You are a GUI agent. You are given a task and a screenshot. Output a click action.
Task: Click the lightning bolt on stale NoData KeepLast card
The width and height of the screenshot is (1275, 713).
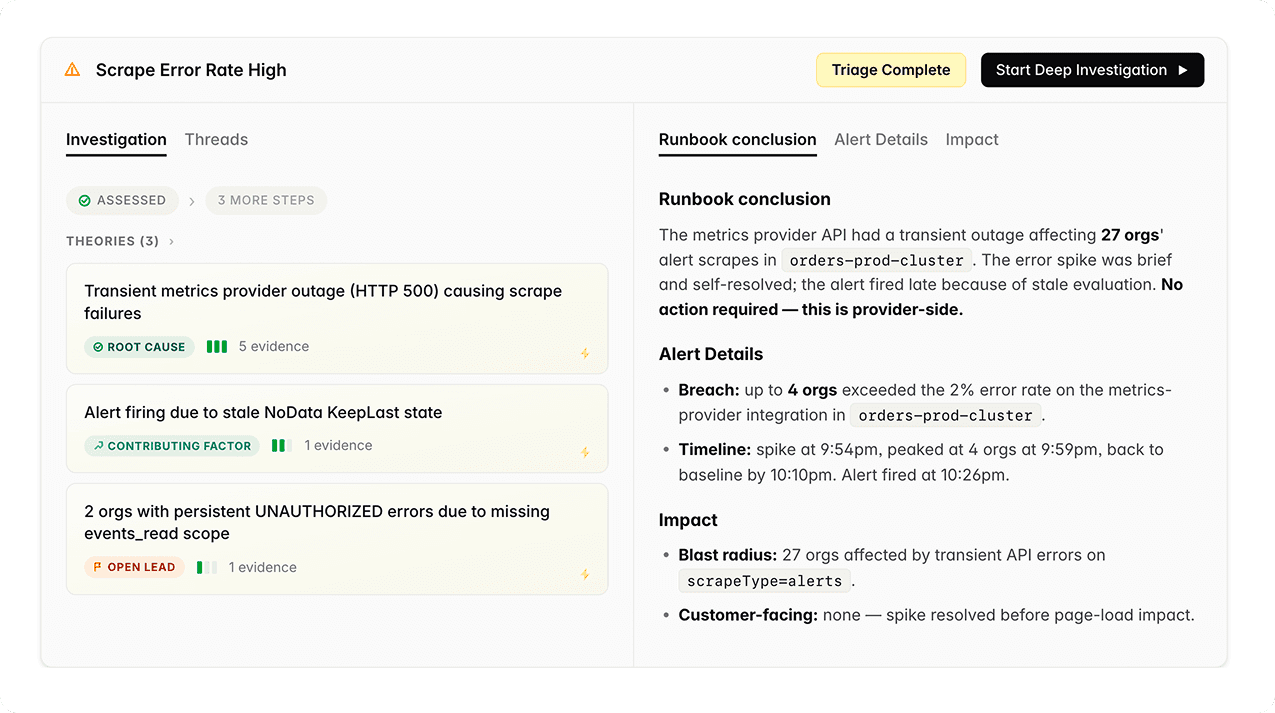pyautogui.click(x=585, y=452)
